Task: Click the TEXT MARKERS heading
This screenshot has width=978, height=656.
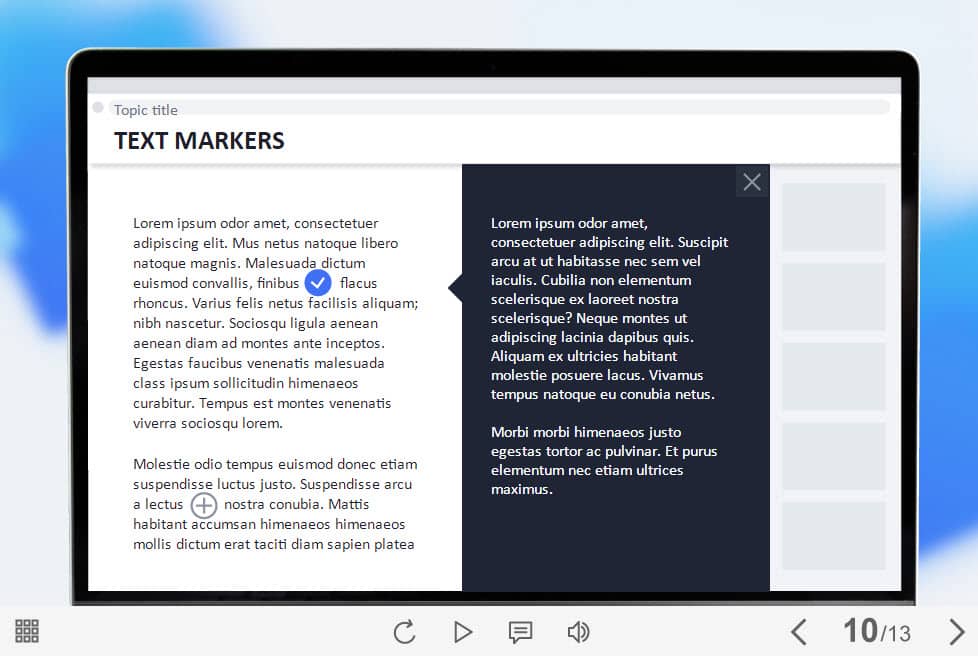Action: tap(199, 141)
